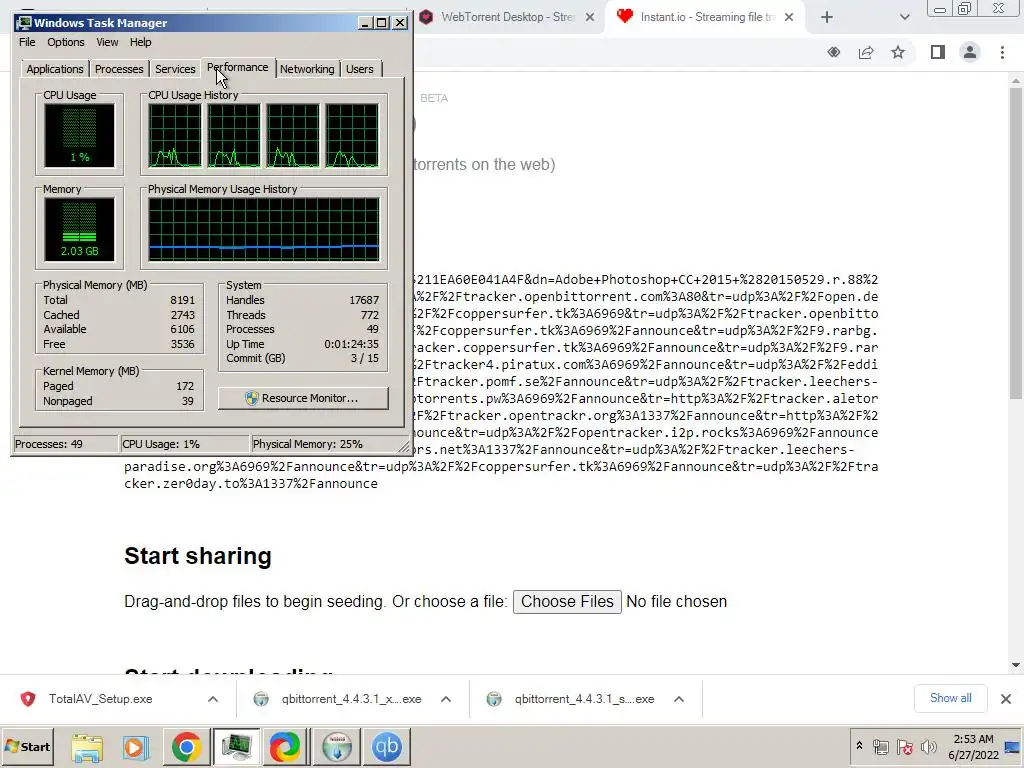Click the scrollbar down arrow
Image resolution: width=1024 pixels, height=768 pixels.
click(1016, 665)
